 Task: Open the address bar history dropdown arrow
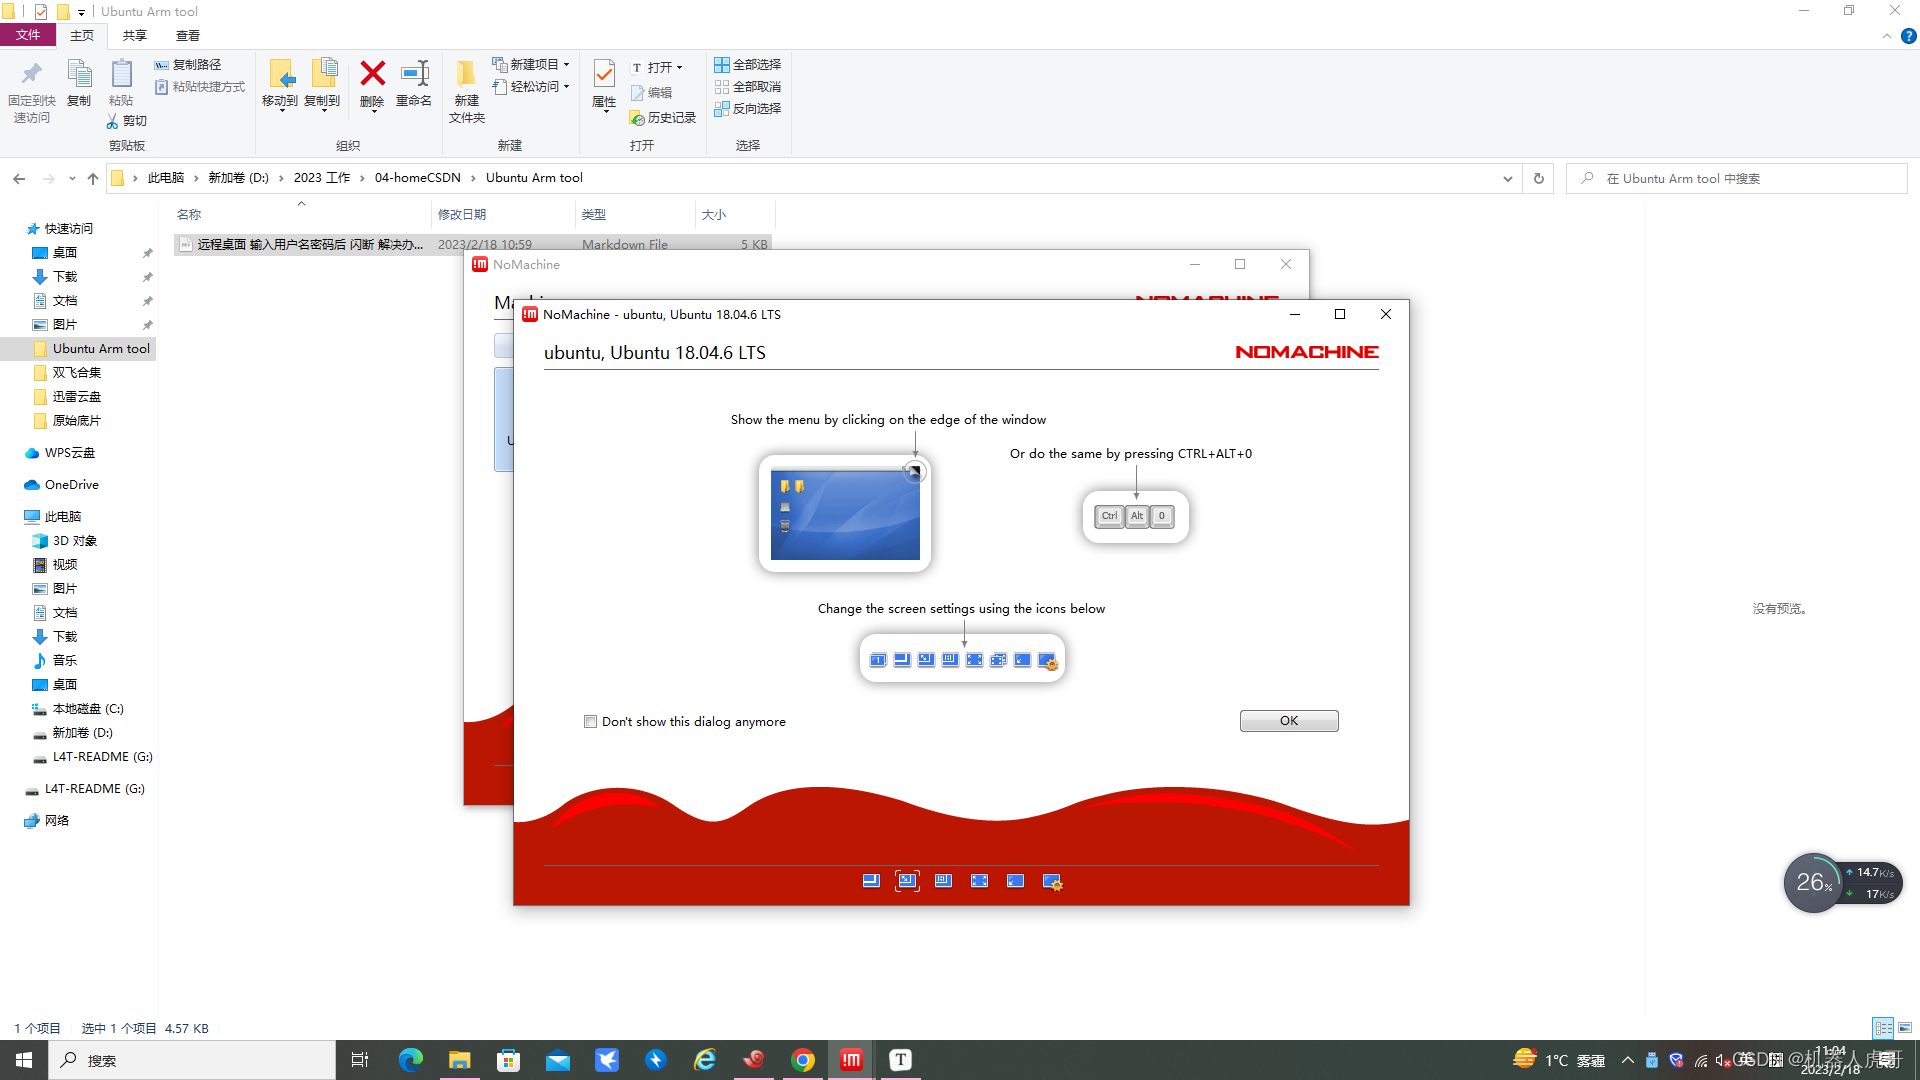click(1507, 179)
